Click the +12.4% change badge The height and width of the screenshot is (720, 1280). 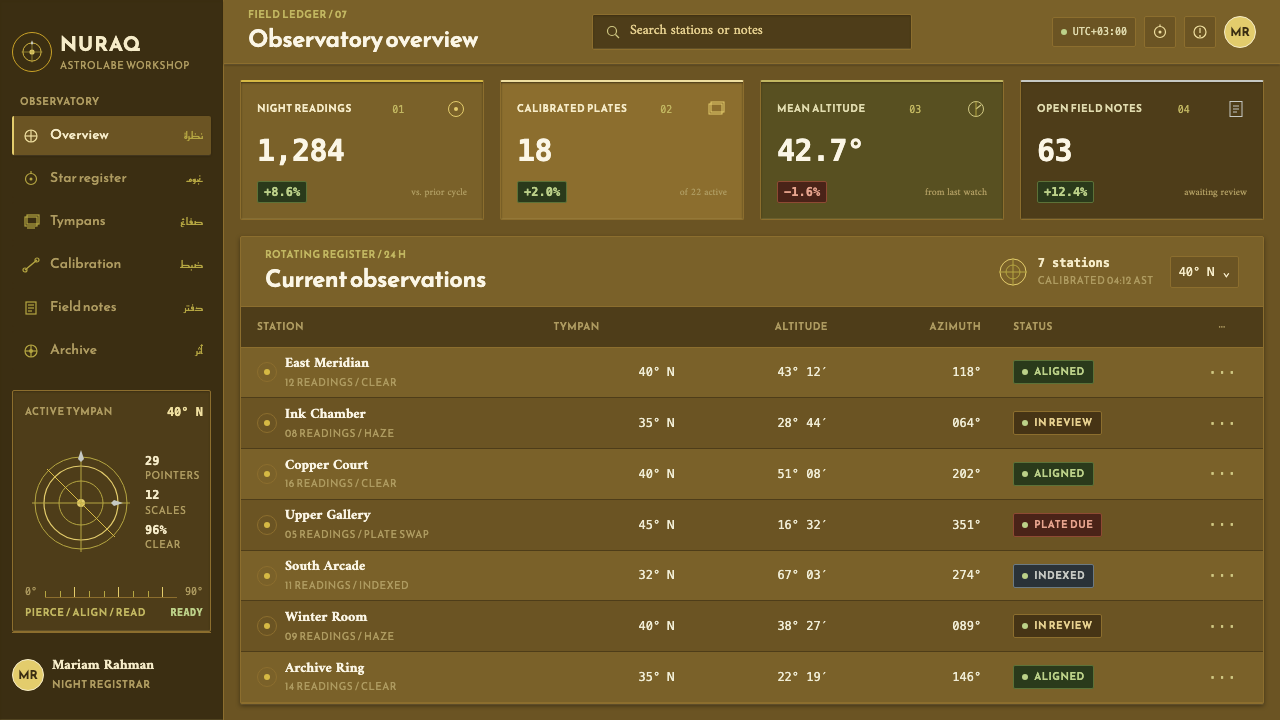click(x=1065, y=192)
